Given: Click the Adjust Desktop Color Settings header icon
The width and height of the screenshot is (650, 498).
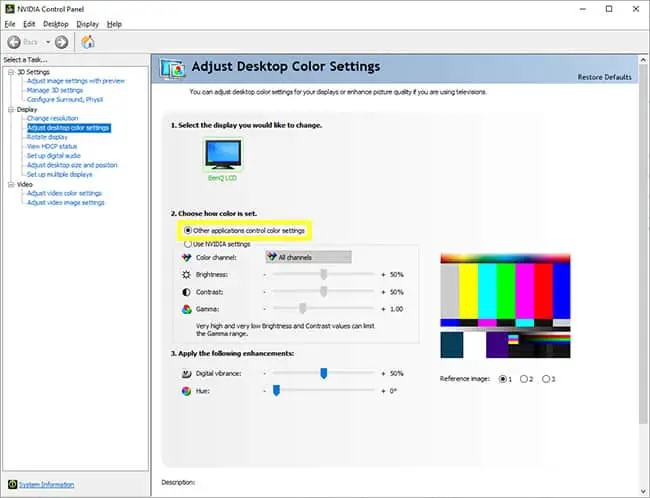Looking at the screenshot, I should click(170, 68).
